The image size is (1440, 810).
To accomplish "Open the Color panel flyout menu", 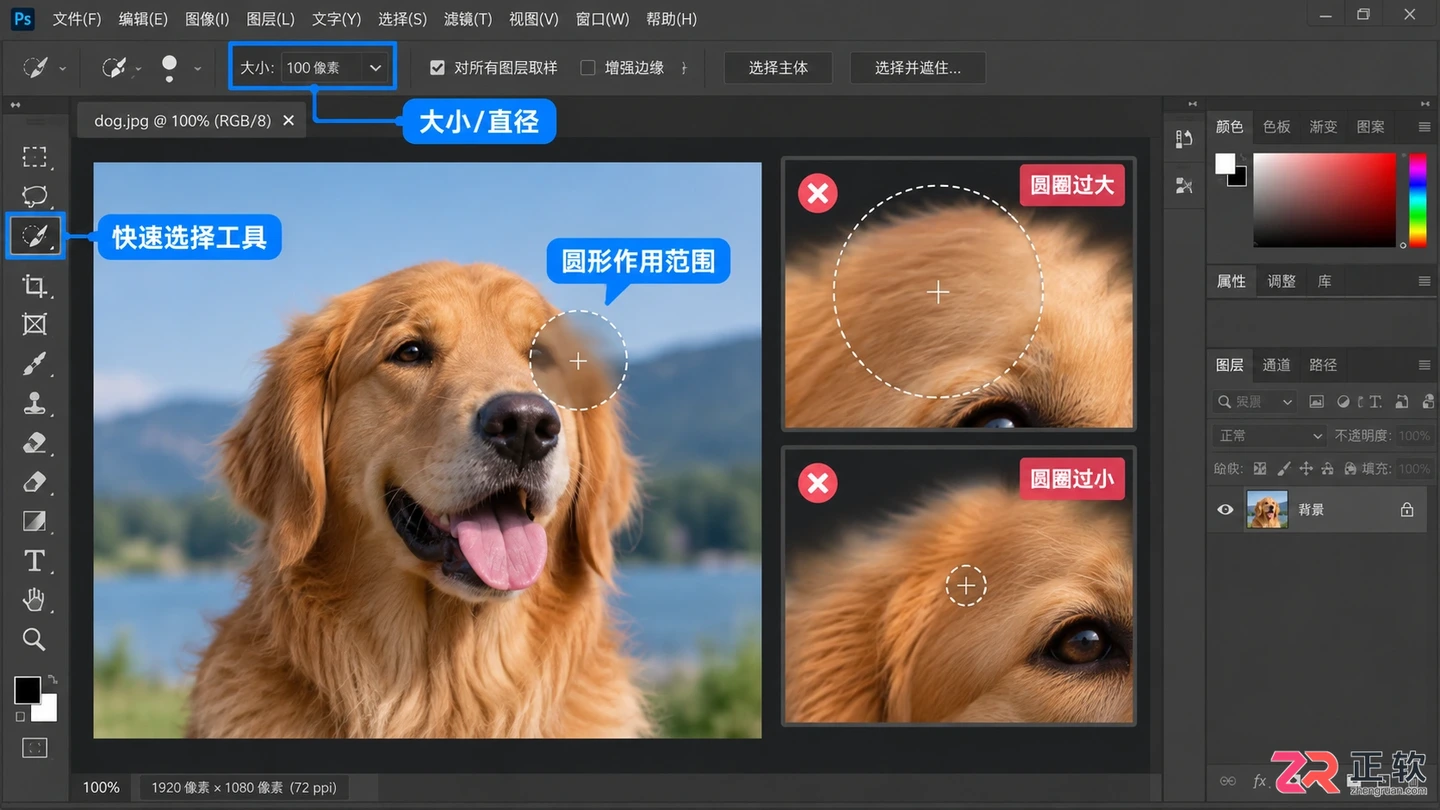I will [1424, 127].
